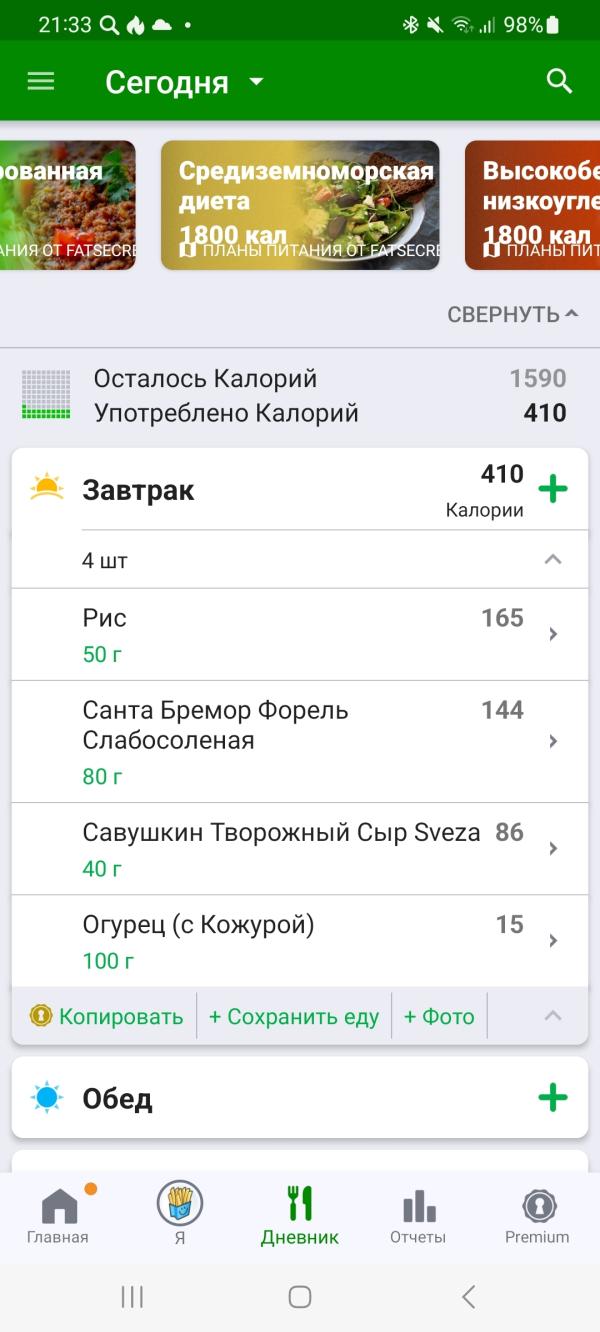The width and height of the screenshot is (600, 1332).
Task: Tap + Сохранить еду button
Action: (x=294, y=1016)
